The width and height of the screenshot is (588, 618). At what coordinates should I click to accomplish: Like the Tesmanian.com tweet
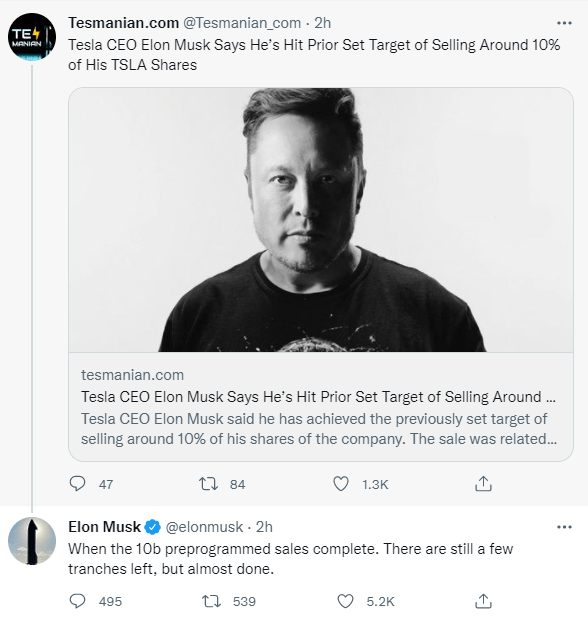point(341,484)
